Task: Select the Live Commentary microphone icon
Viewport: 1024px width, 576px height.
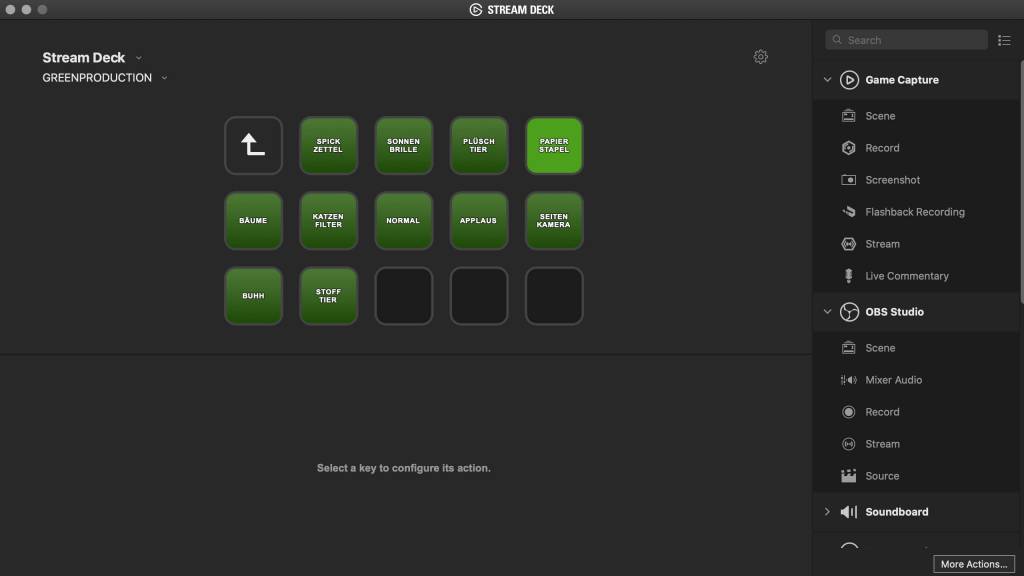Action: click(x=848, y=276)
